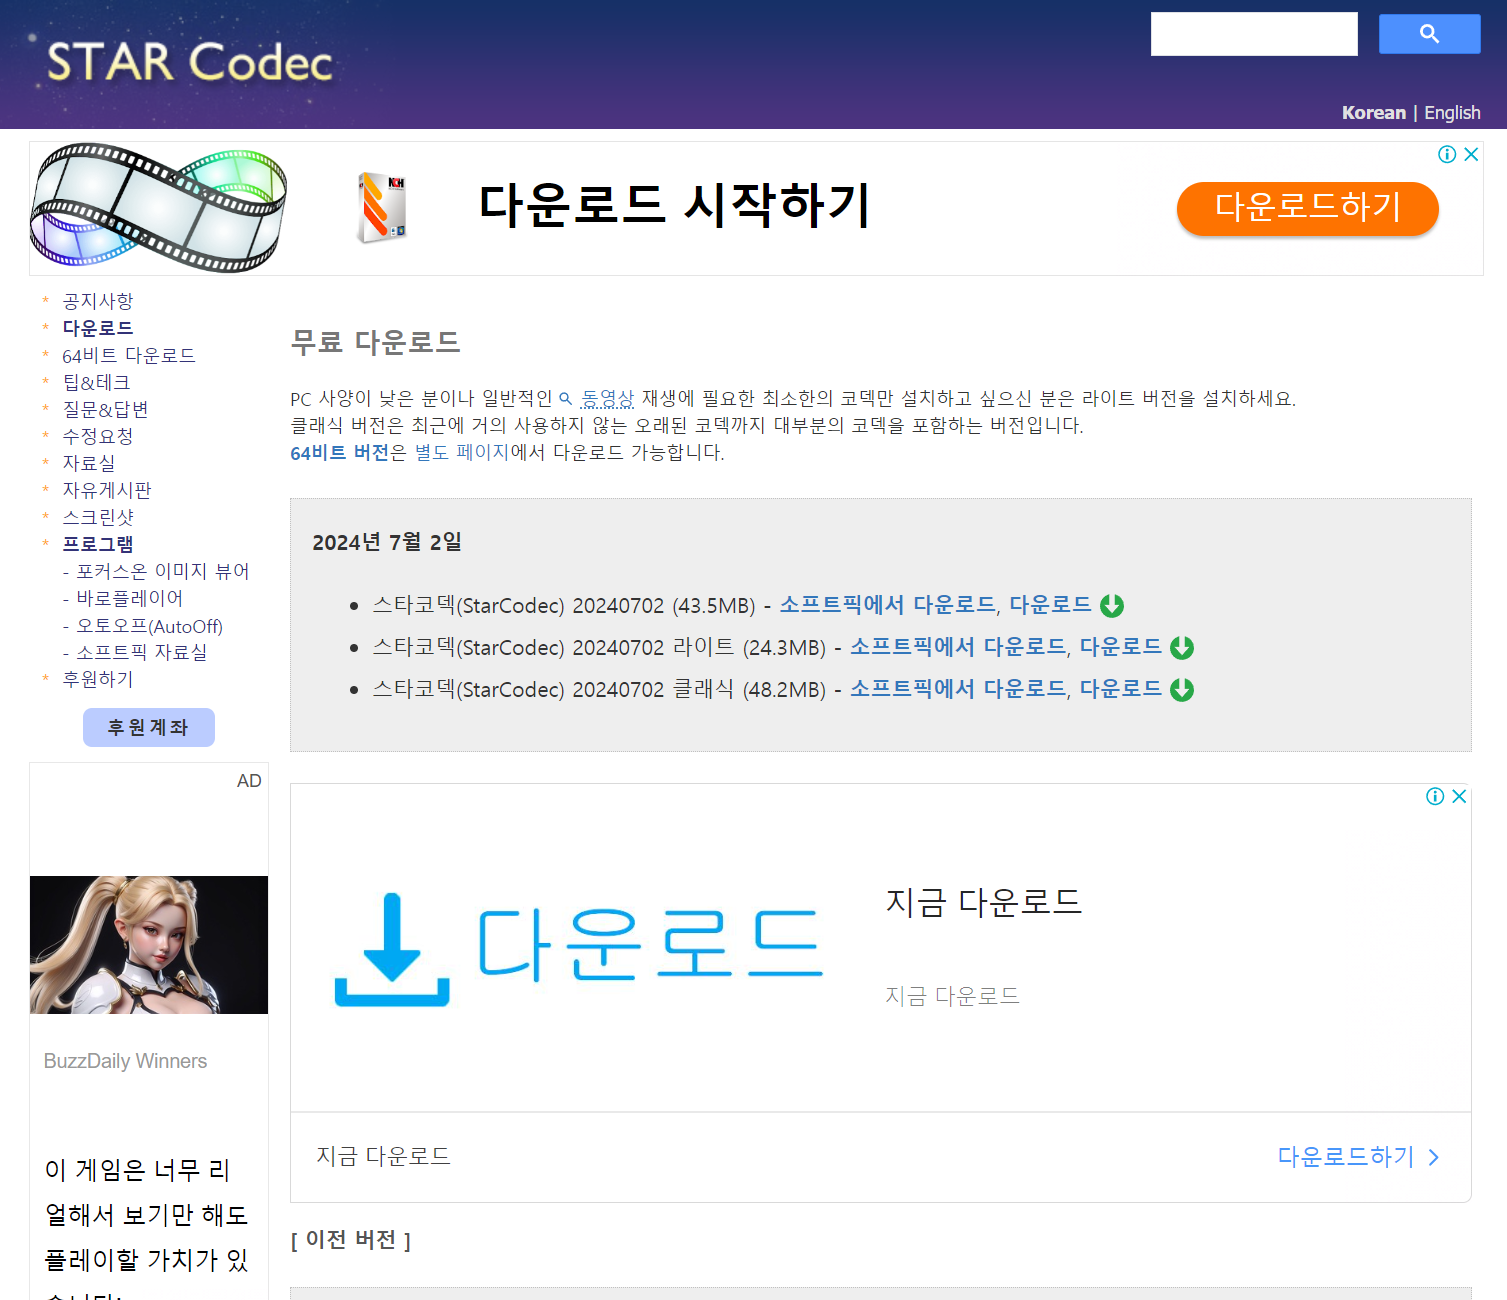Click green download arrow for 라이트 version
Image resolution: width=1507 pixels, height=1300 pixels.
(1181, 647)
